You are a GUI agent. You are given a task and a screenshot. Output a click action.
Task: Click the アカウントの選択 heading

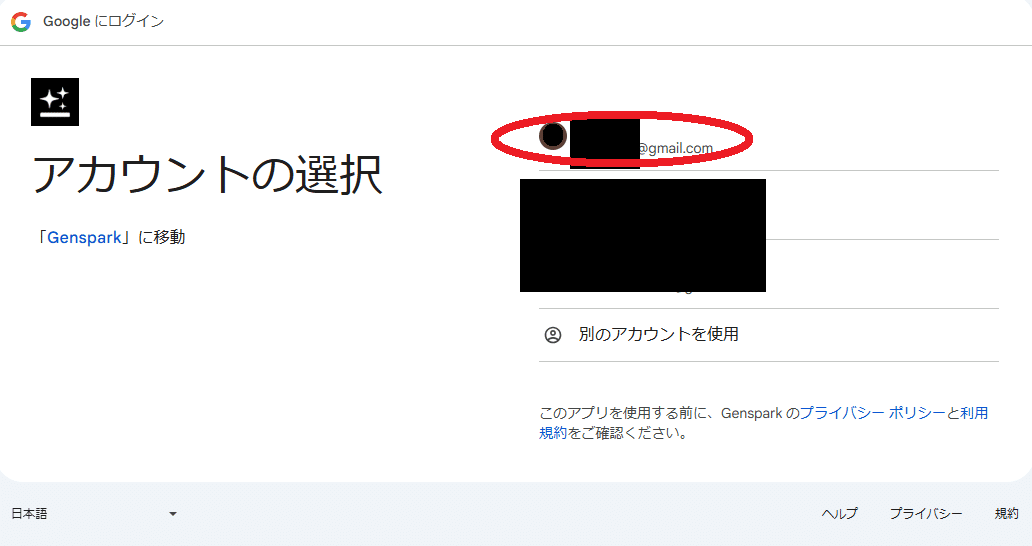pyautogui.click(x=207, y=175)
